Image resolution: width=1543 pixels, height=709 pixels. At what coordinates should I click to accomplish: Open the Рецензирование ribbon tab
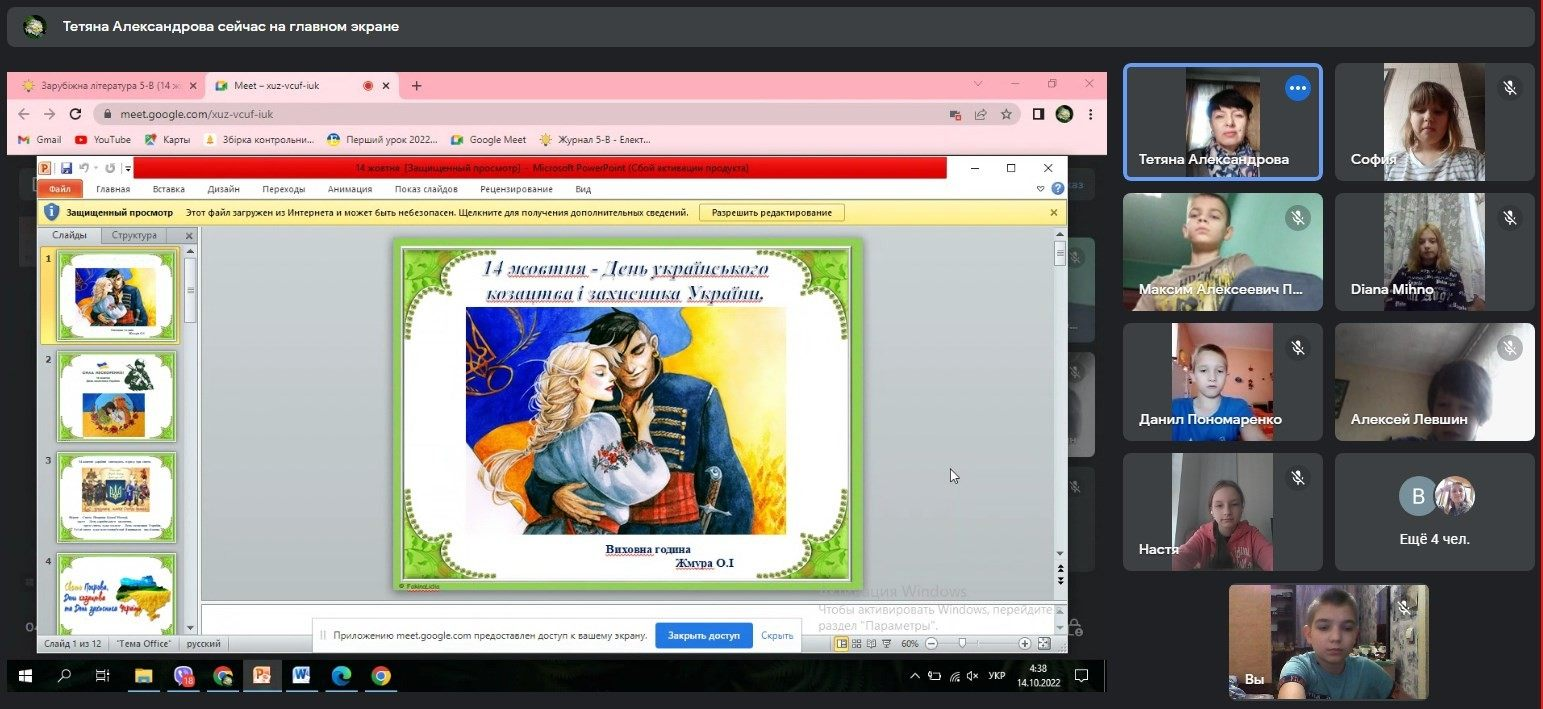click(516, 189)
